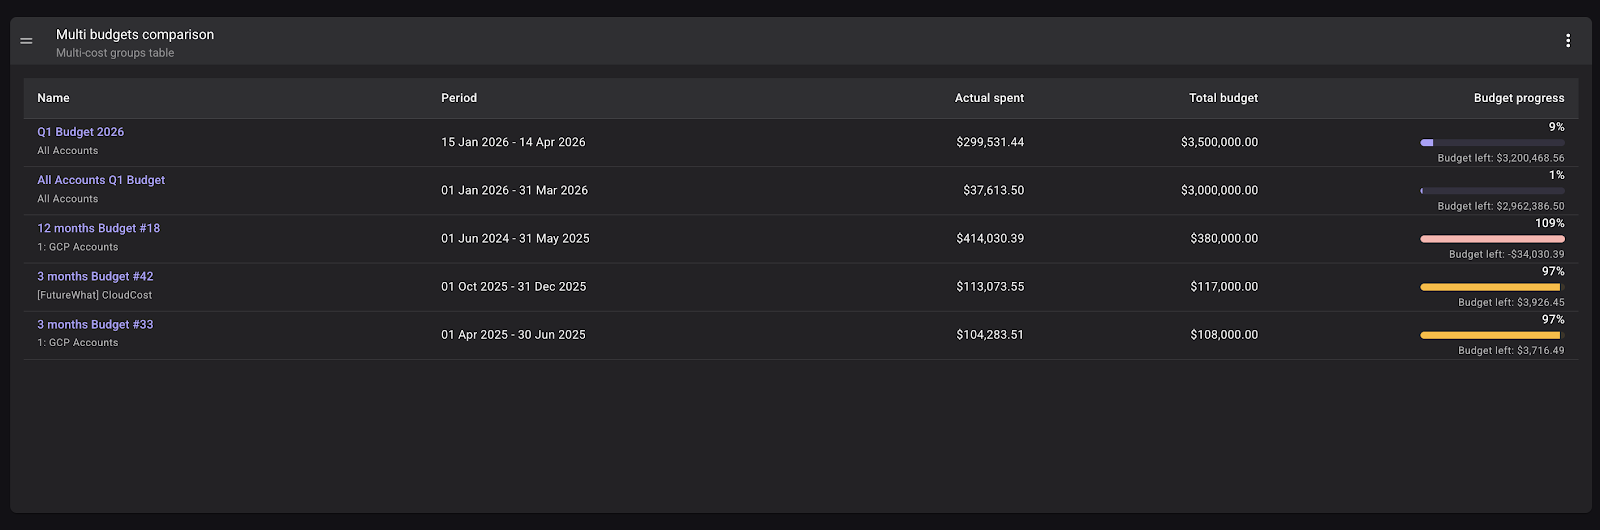
Task: Click the 01 Oct 2025 - 31 Dec 2025 period cell
Action: 513,286
